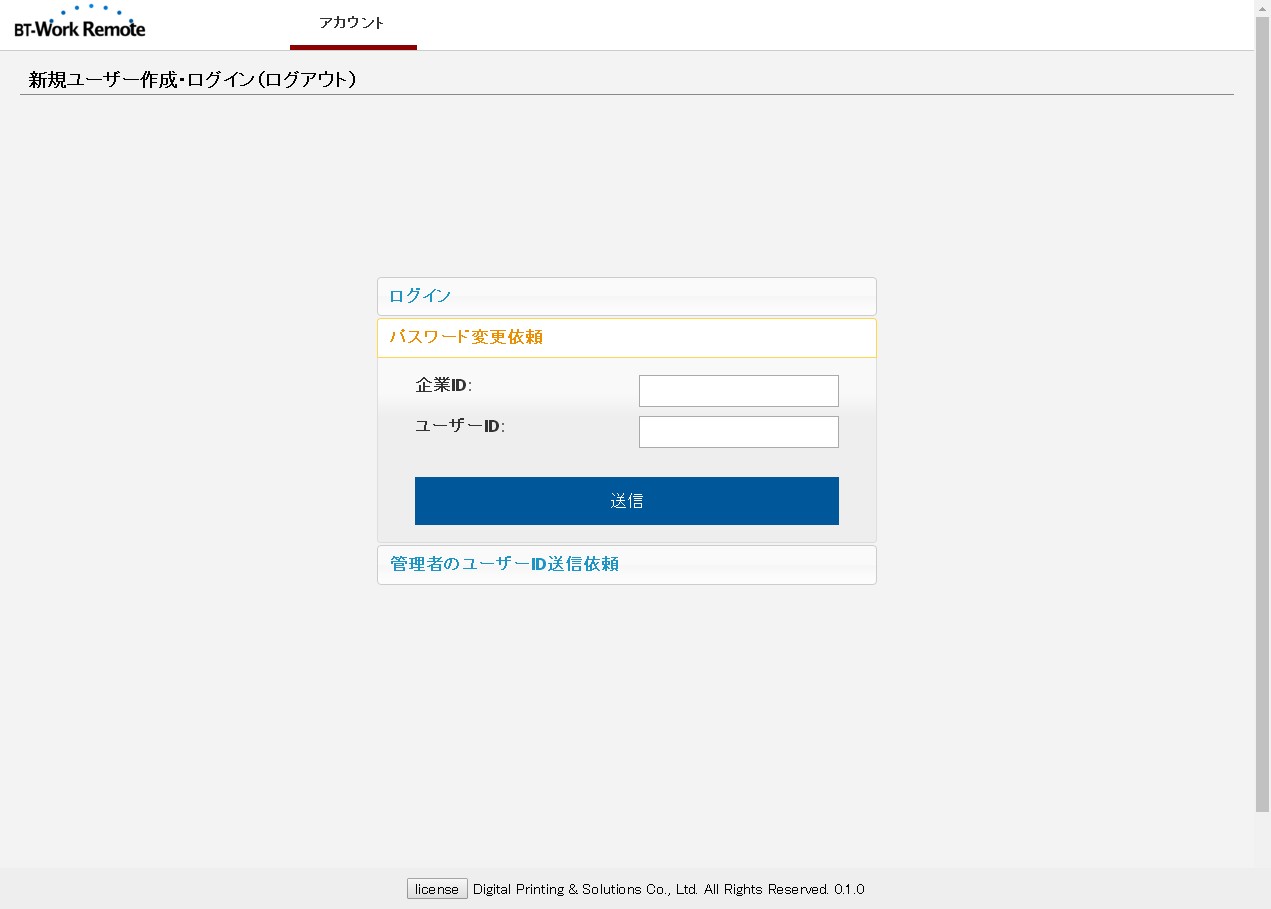1271x909 pixels.
Task: Open the アカウント tab
Action: tap(352, 24)
